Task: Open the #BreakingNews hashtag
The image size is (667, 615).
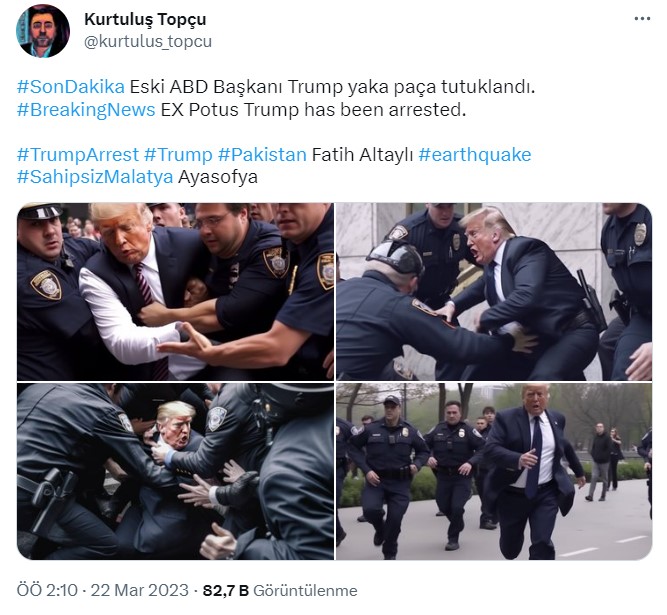Action: 86,110
